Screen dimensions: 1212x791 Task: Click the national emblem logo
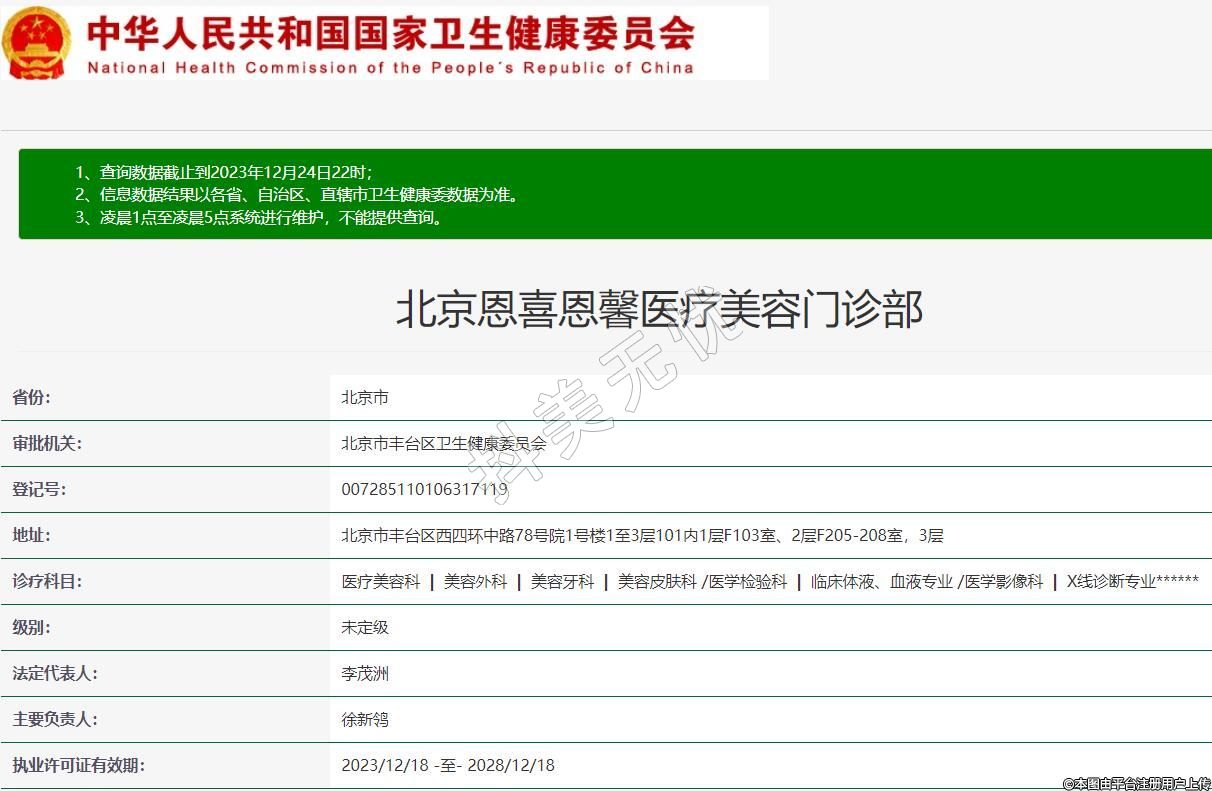coord(36,43)
